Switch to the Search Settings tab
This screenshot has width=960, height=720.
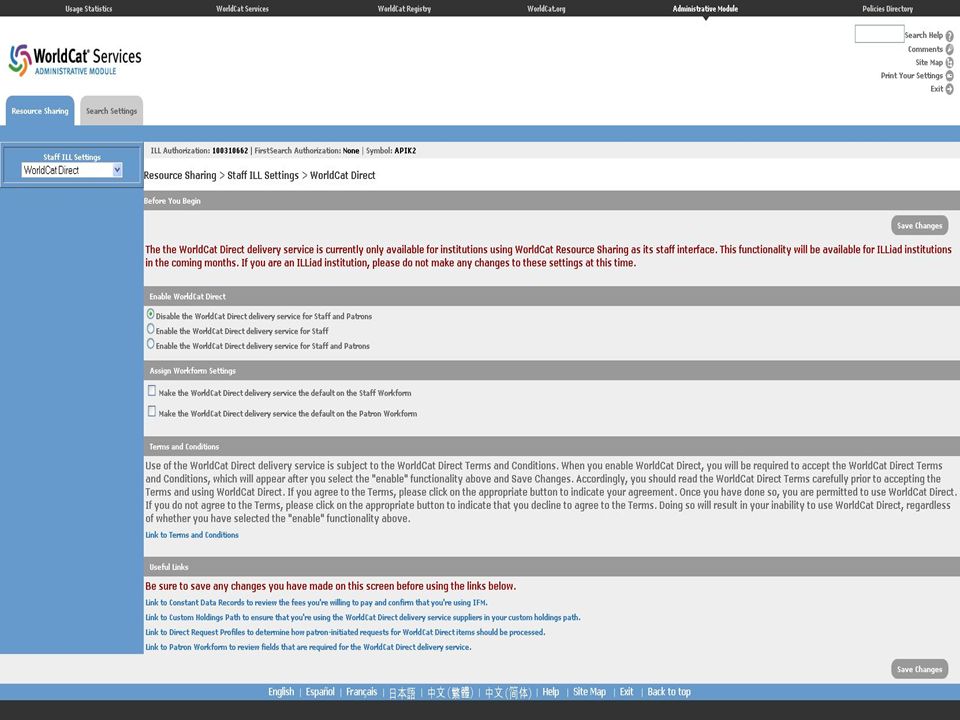[111, 111]
